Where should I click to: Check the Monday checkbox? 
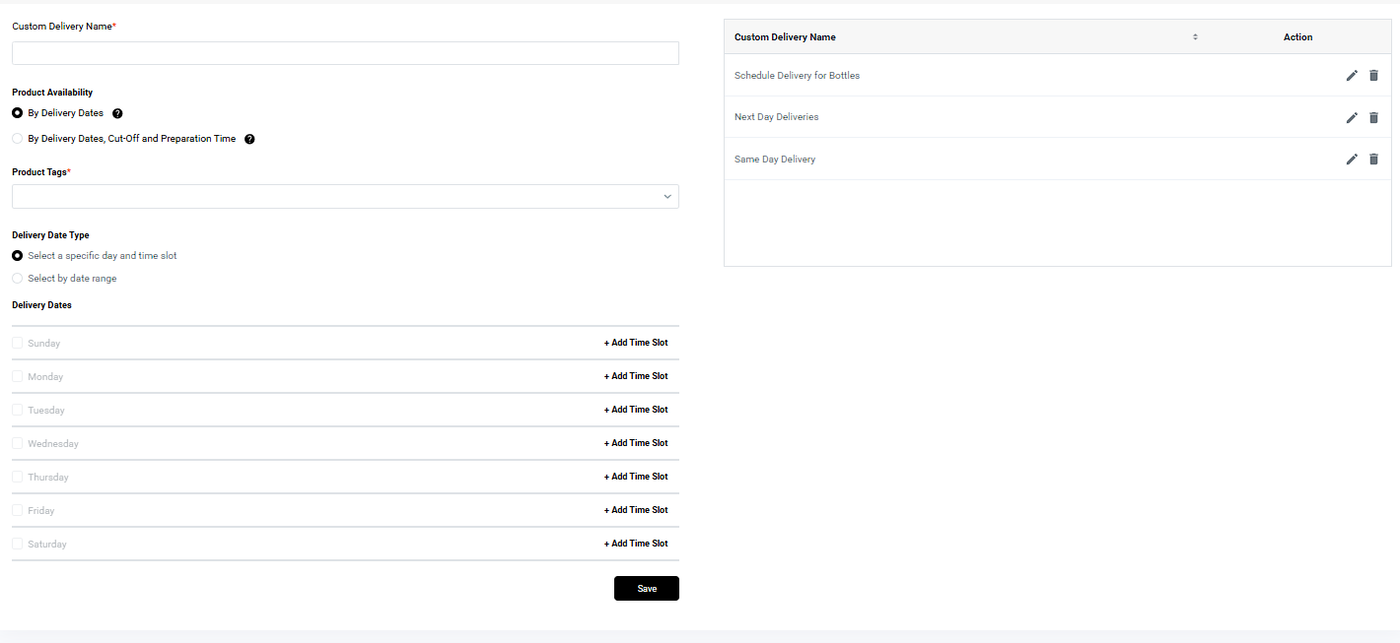17,376
